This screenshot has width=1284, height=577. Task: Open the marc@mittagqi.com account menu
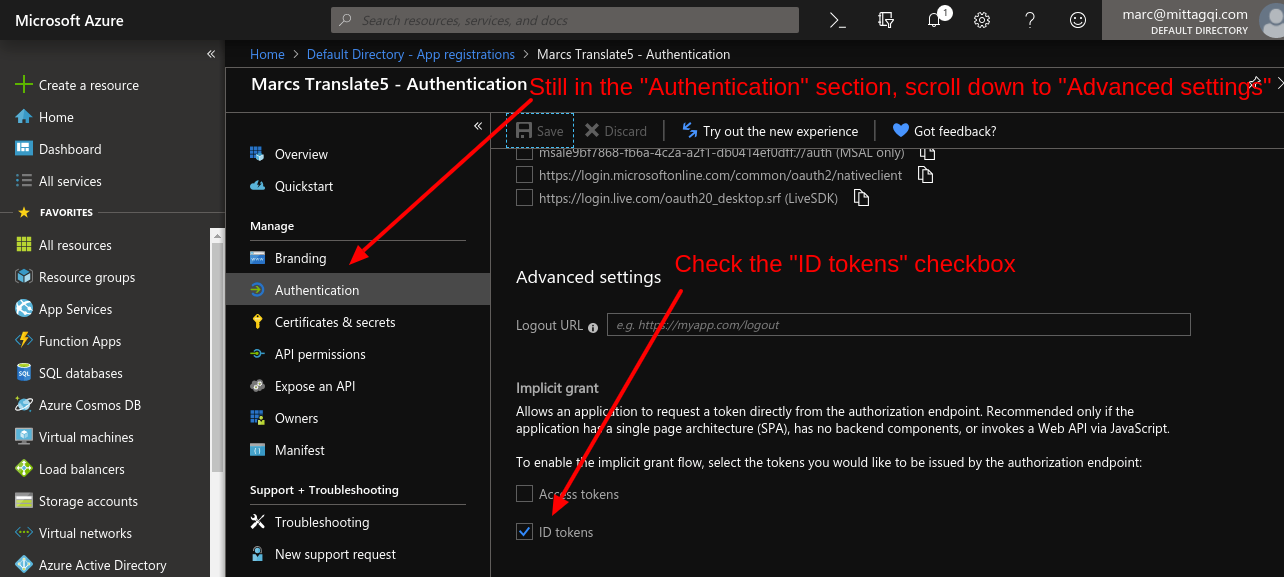pos(1192,20)
